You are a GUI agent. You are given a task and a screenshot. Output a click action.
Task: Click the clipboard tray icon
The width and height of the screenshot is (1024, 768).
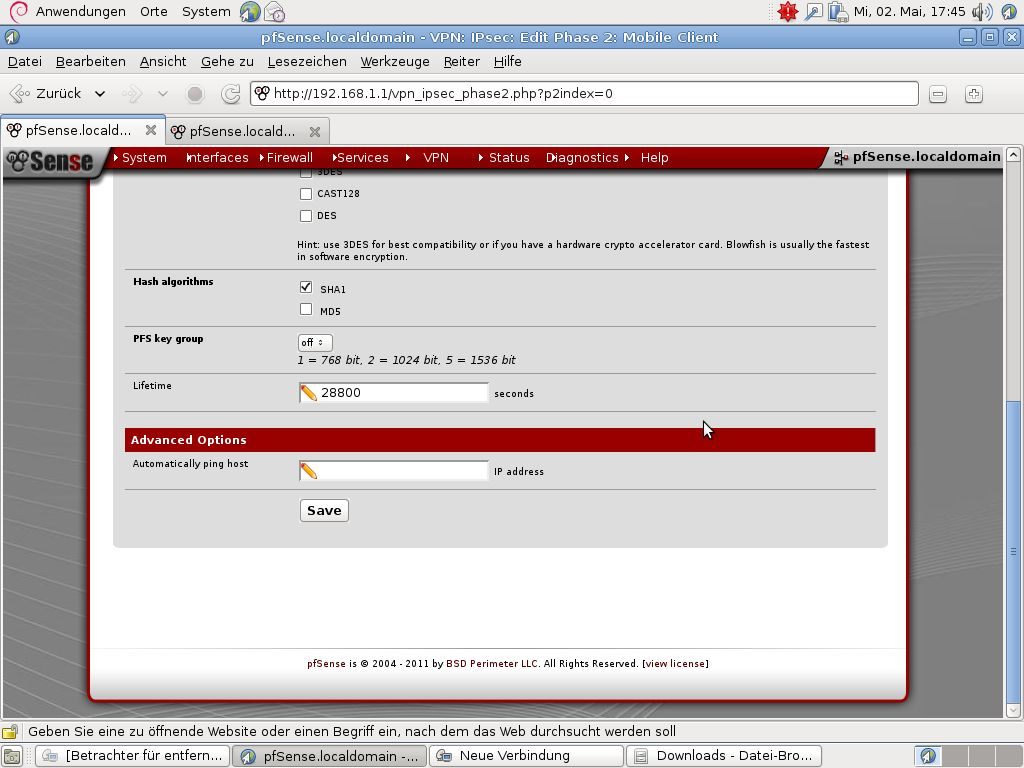click(x=837, y=12)
